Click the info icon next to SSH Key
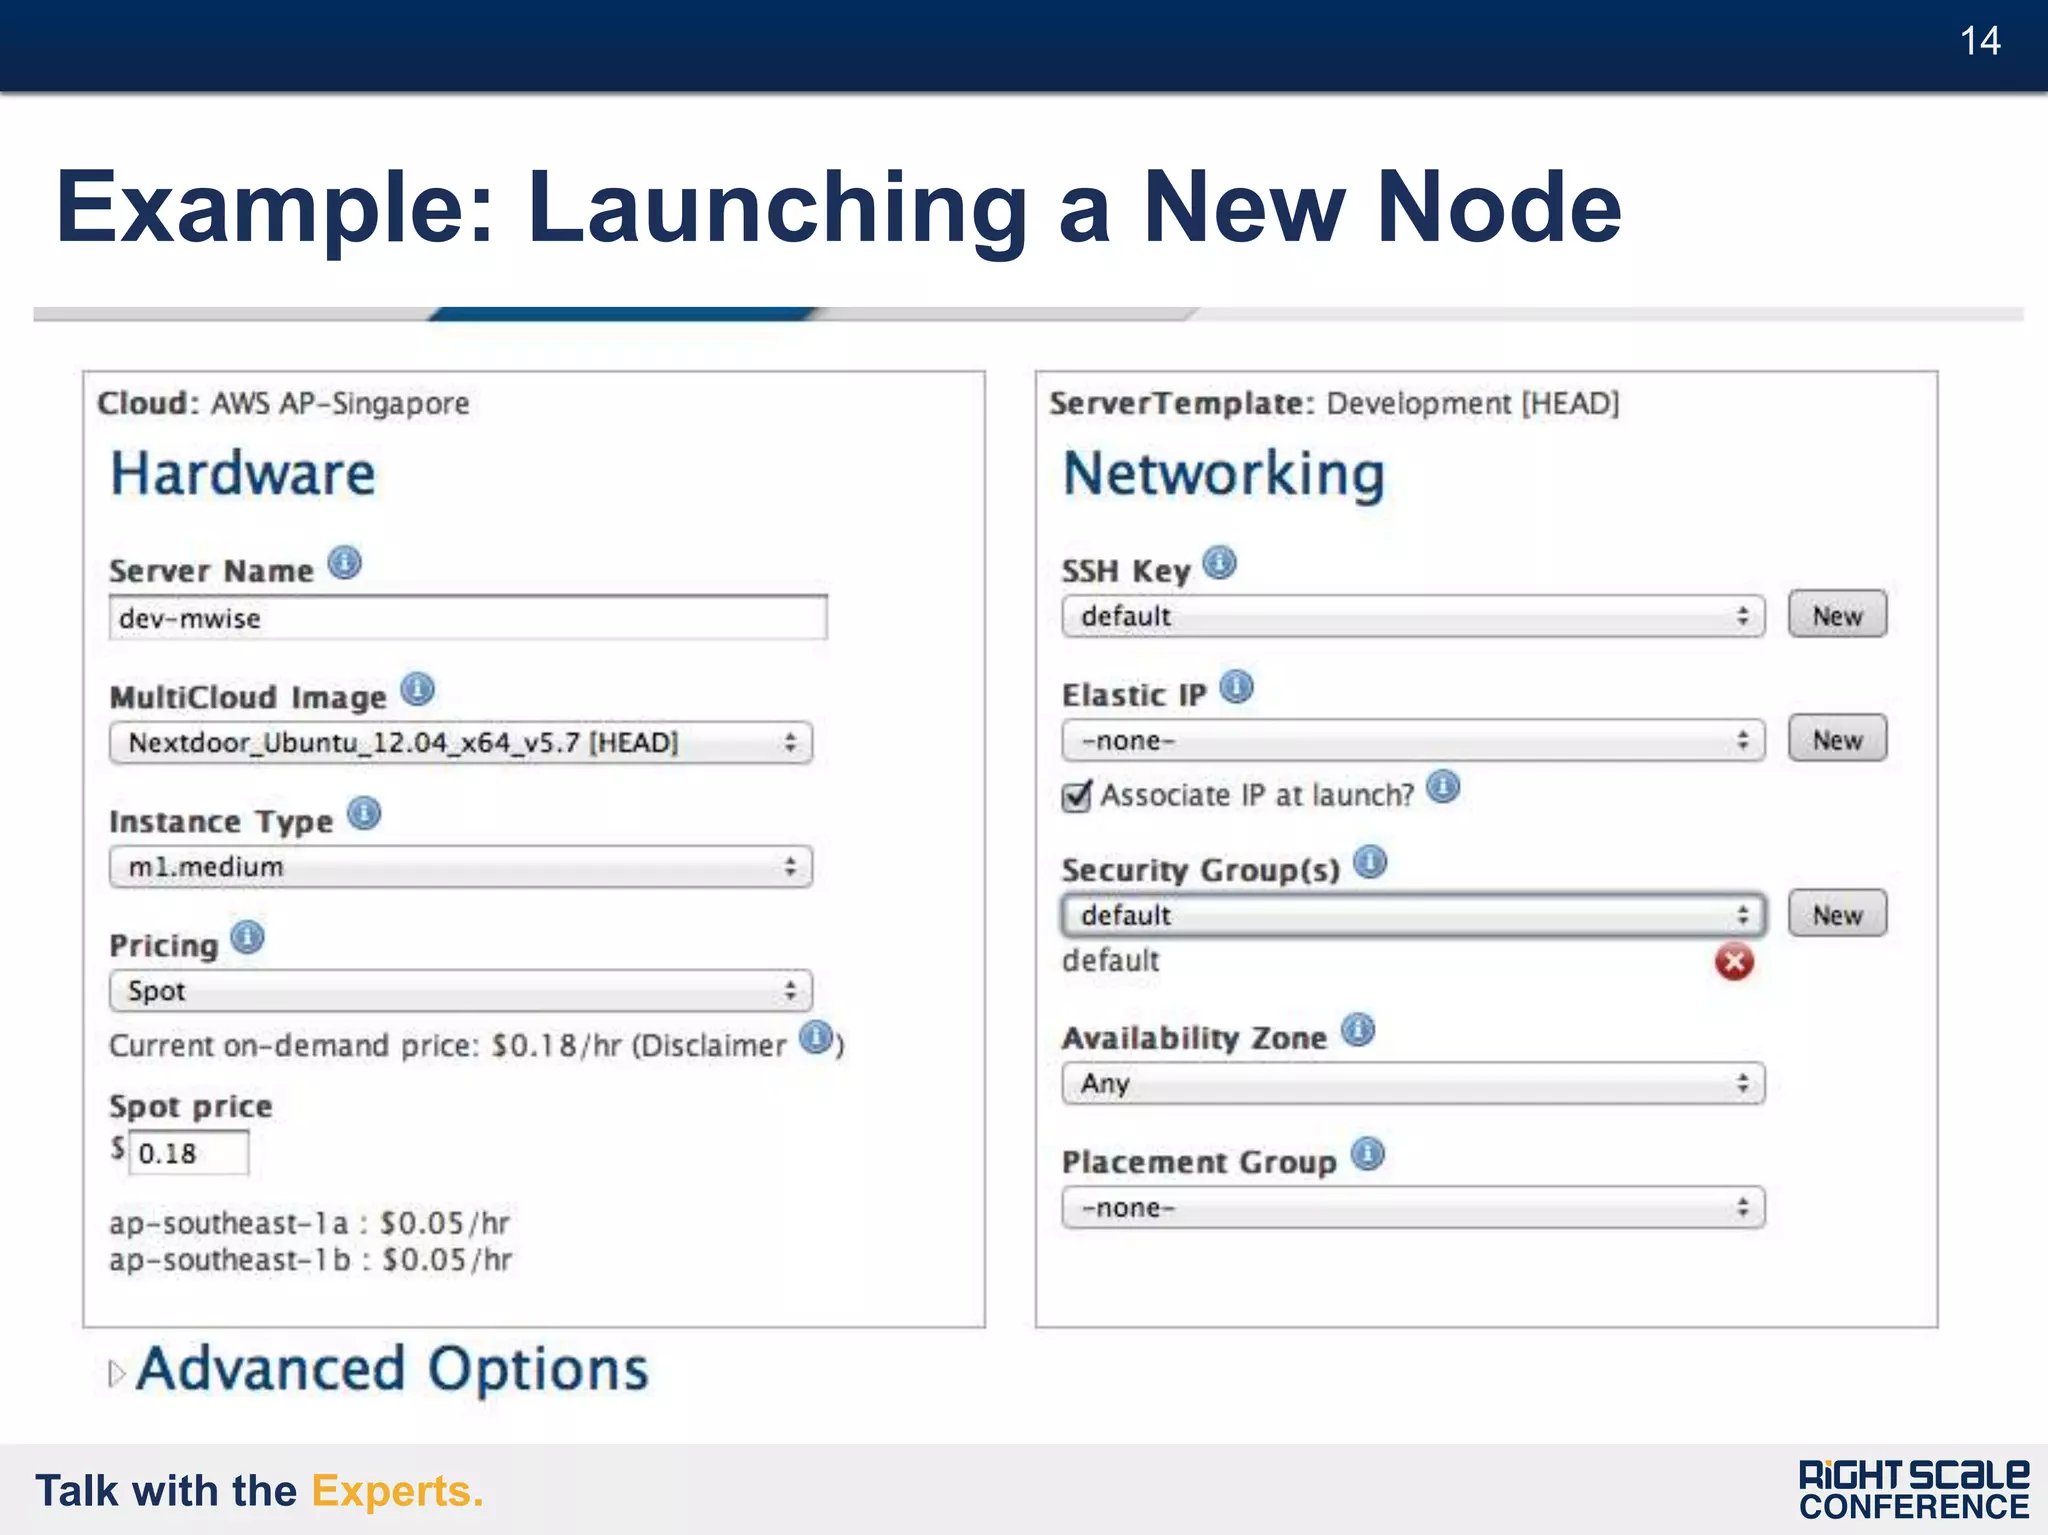 click(1219, 563)
